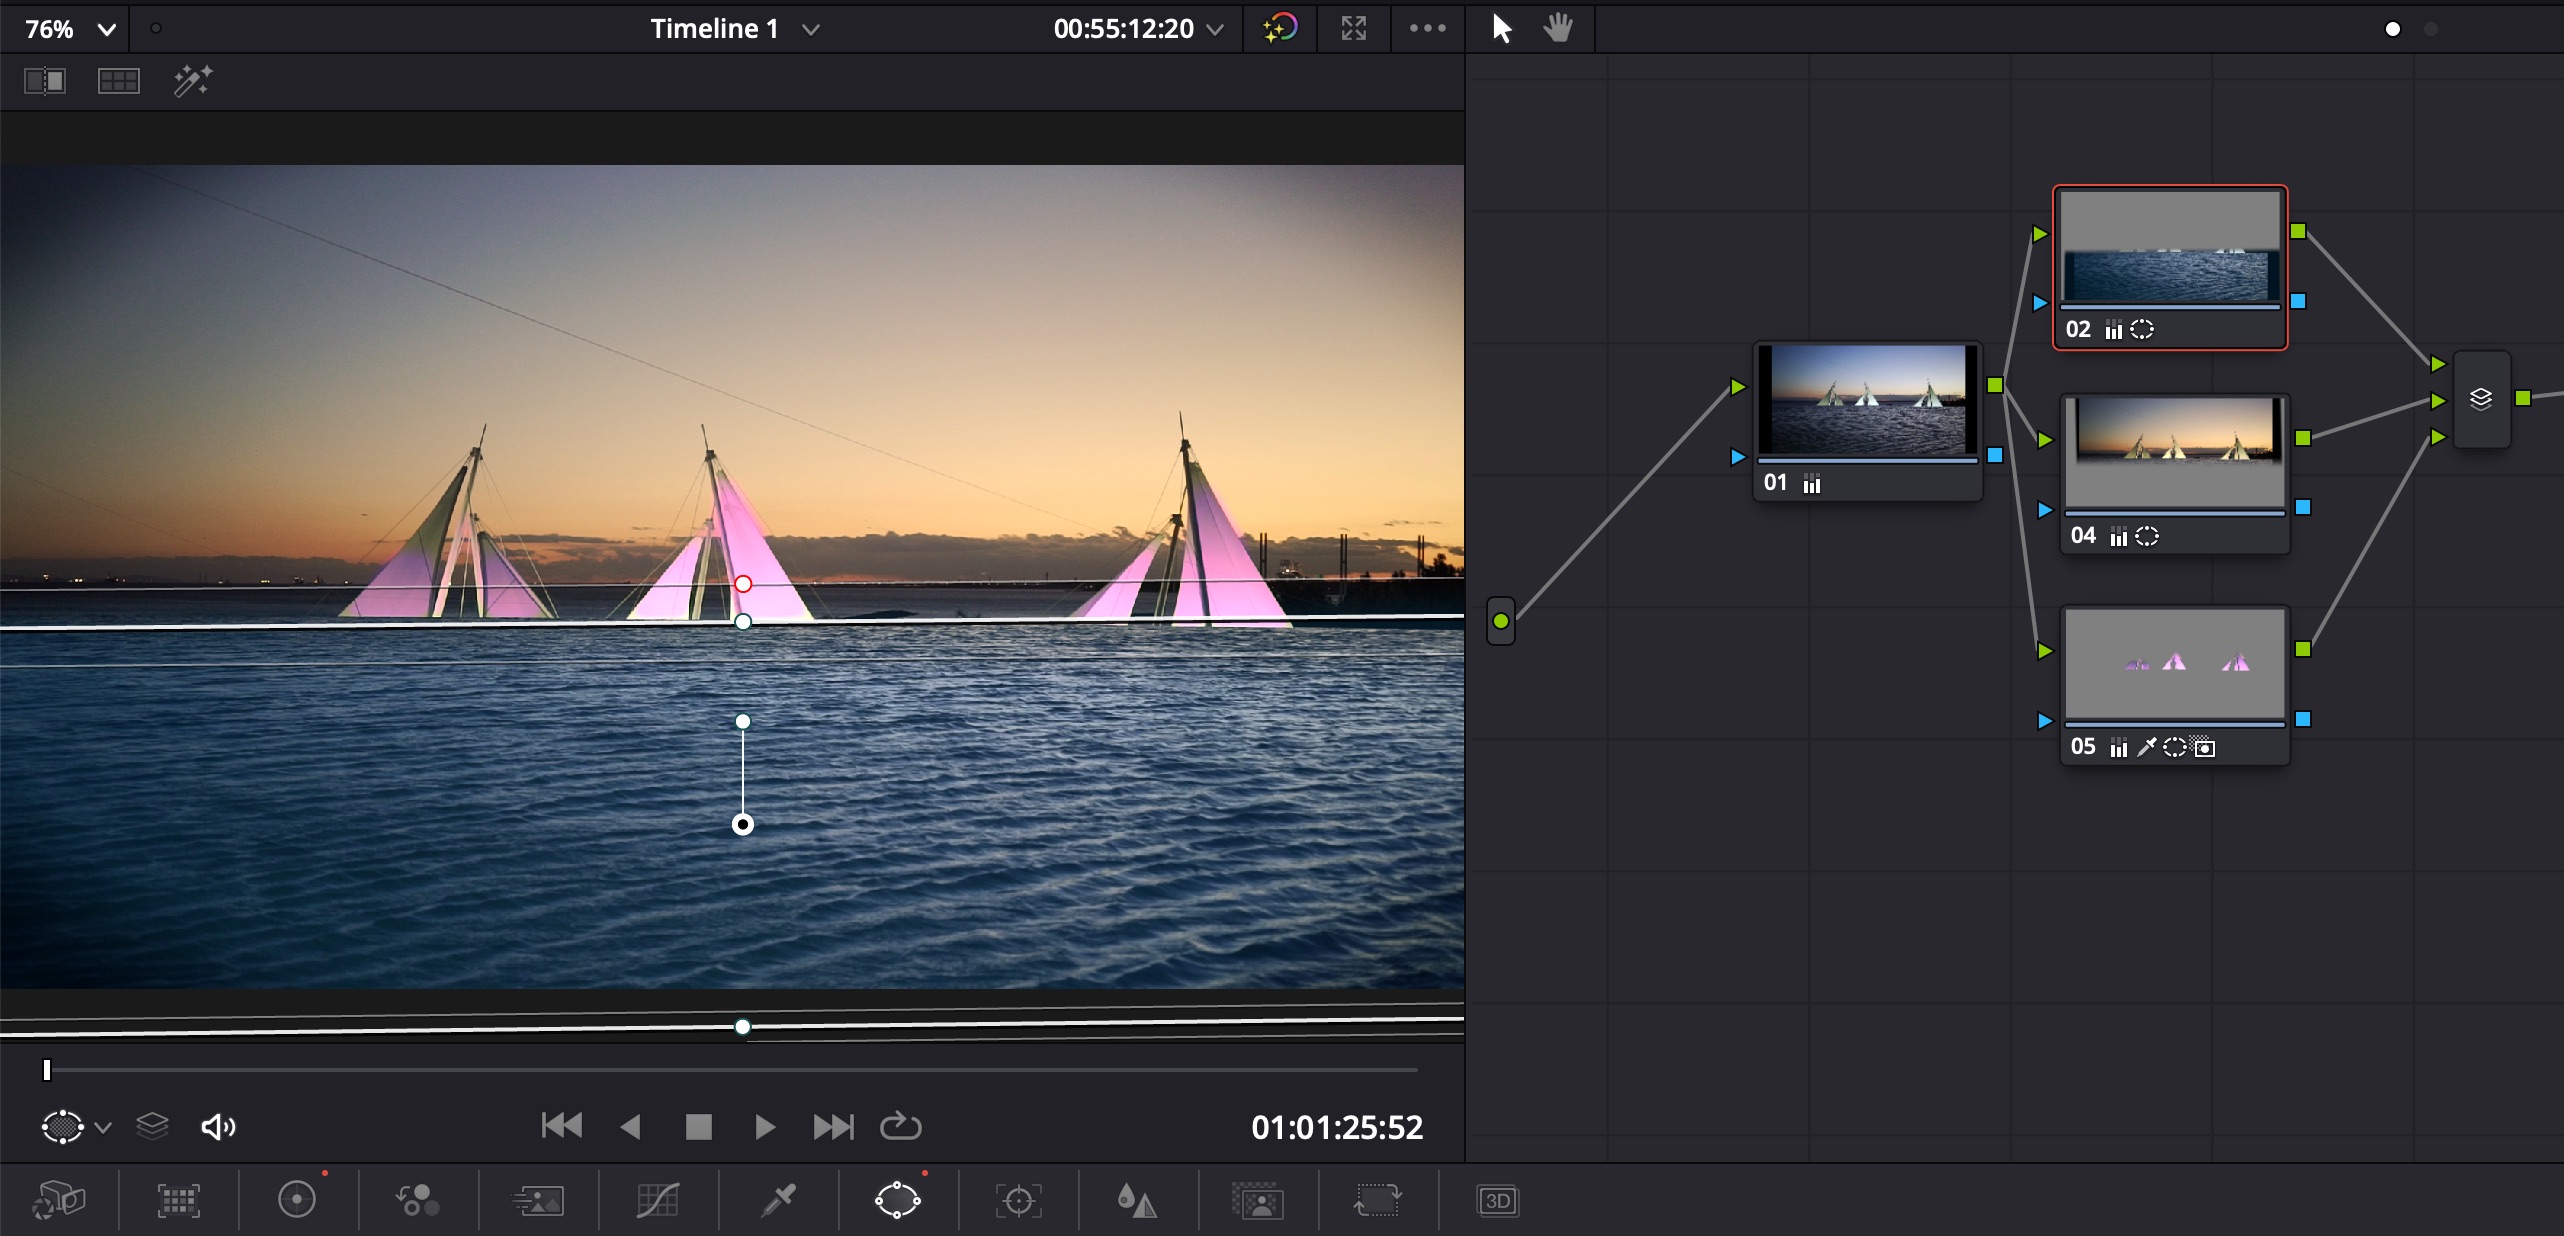Open the Blur and Sharpen palette
The image size is (2564, 1236).
[x=1137, y=1199]
